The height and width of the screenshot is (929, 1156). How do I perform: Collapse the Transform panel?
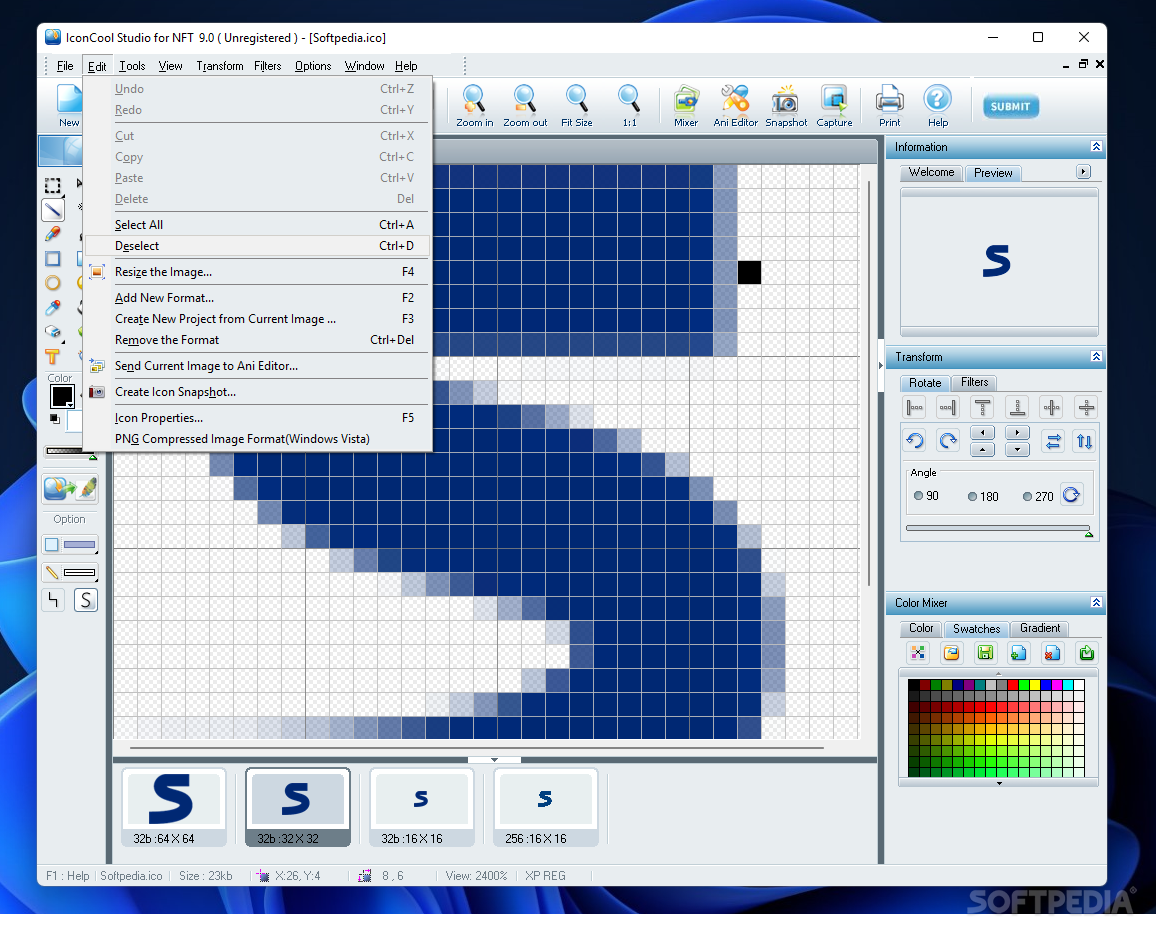(x=1096, y=357)
